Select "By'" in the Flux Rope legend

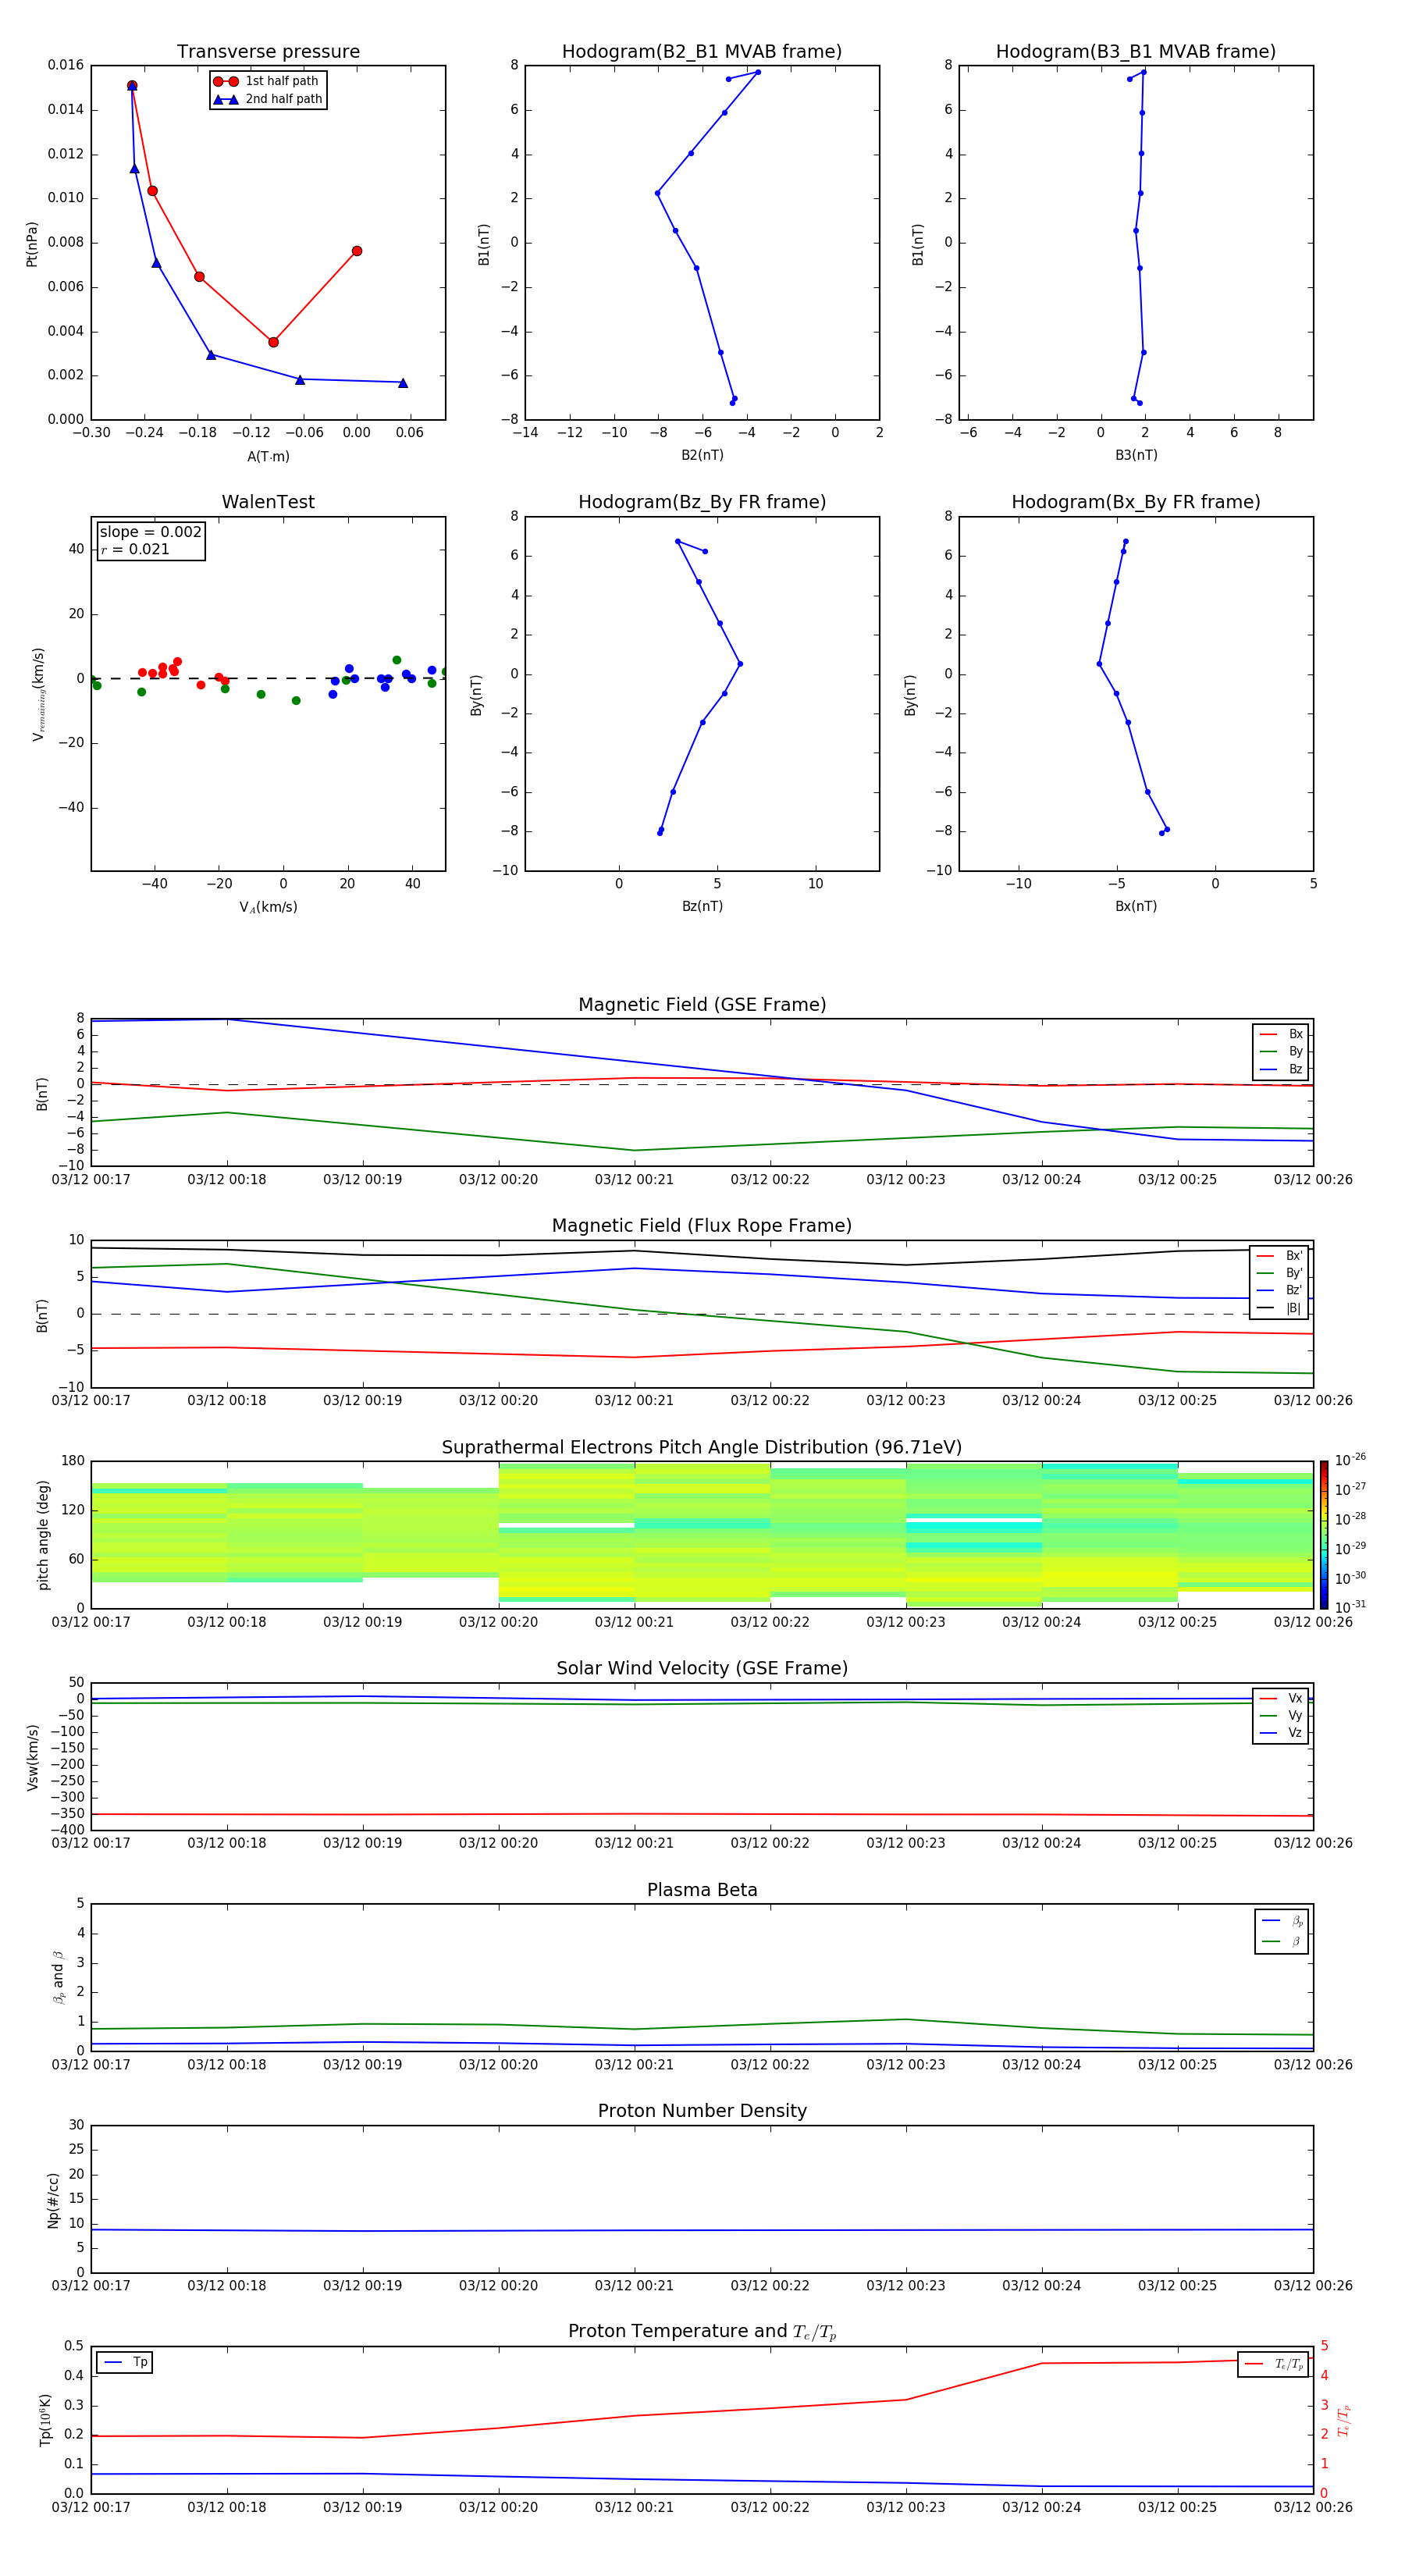coord(1280,1273)
